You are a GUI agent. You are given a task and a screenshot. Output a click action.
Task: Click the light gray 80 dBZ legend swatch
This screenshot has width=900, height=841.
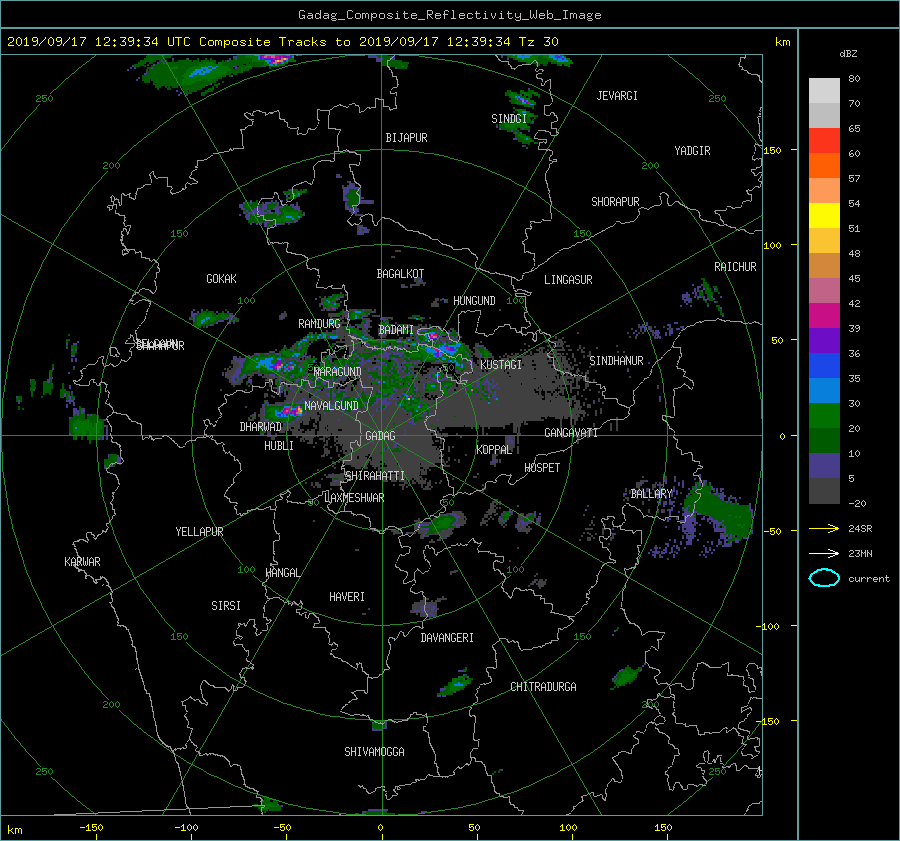tap(824, 90)
